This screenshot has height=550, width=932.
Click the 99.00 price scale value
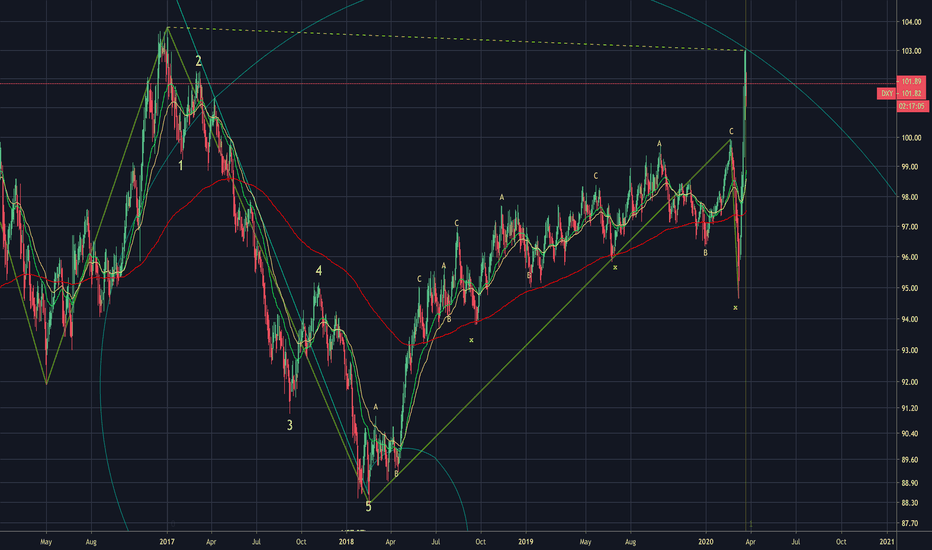pos(910,167)
